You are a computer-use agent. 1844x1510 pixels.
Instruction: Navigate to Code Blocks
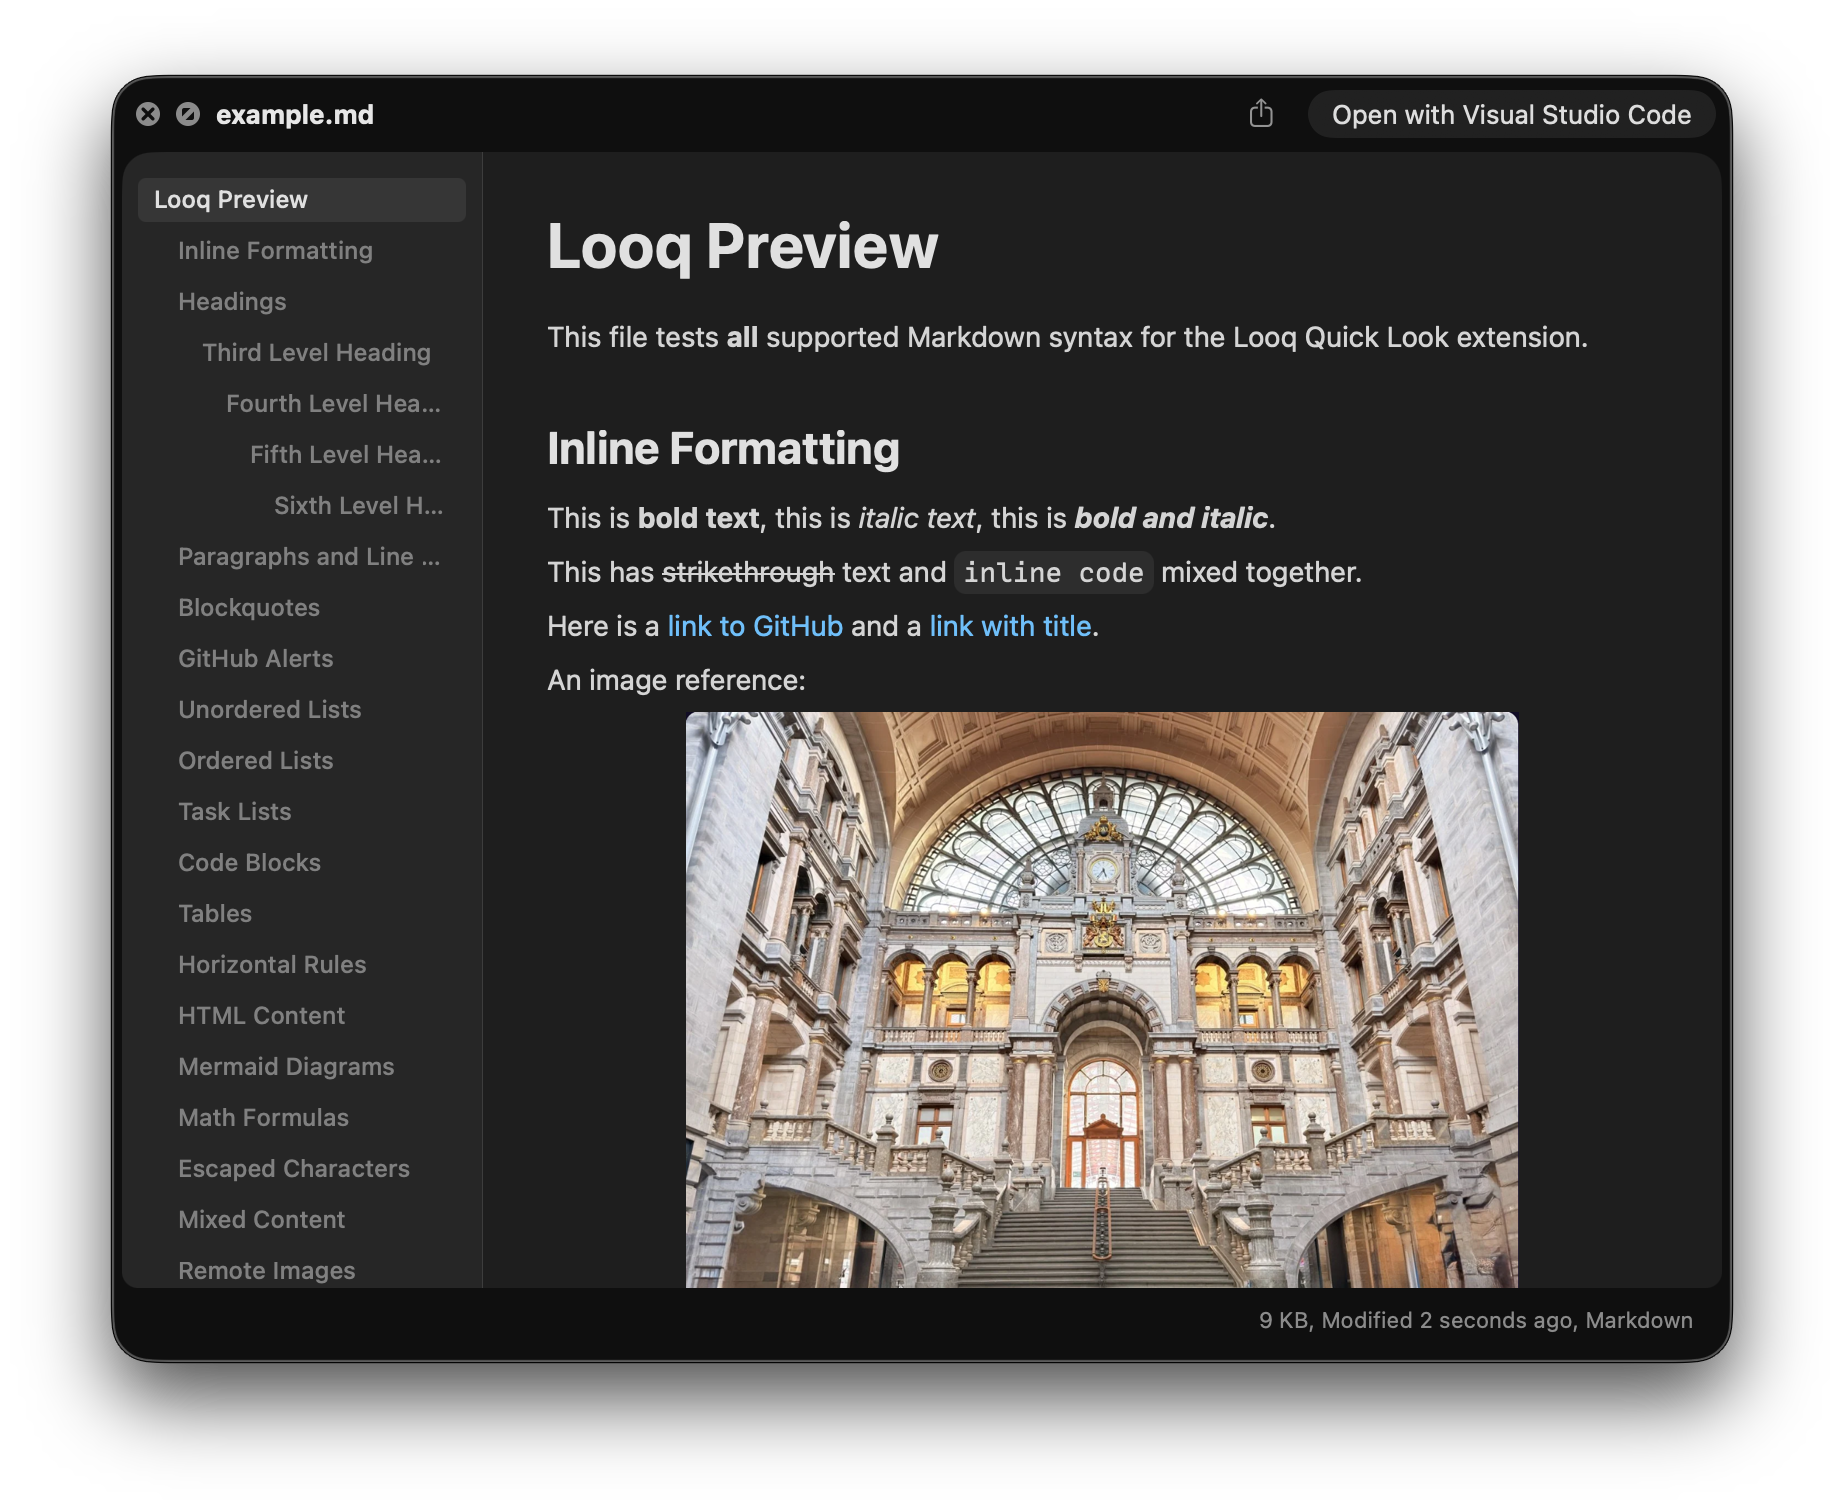click(x=249, y=862)
